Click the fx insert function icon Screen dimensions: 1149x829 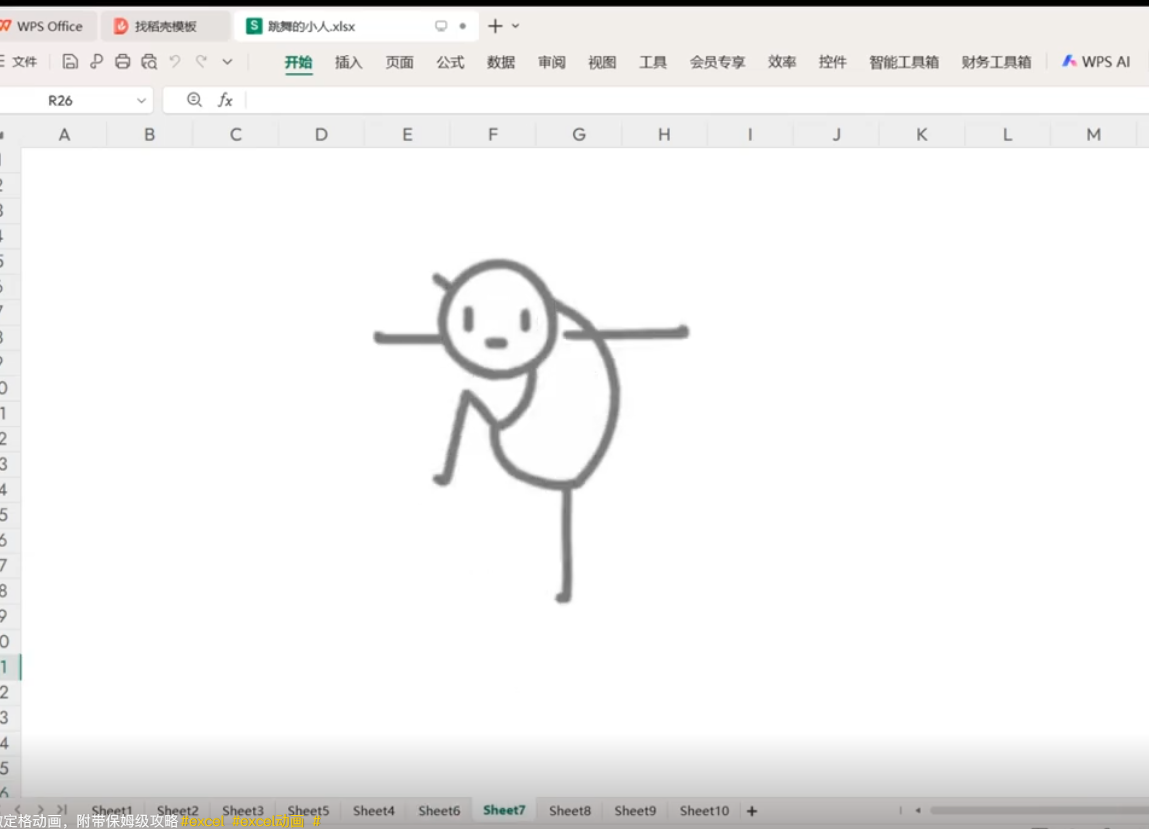click(226, 100)
